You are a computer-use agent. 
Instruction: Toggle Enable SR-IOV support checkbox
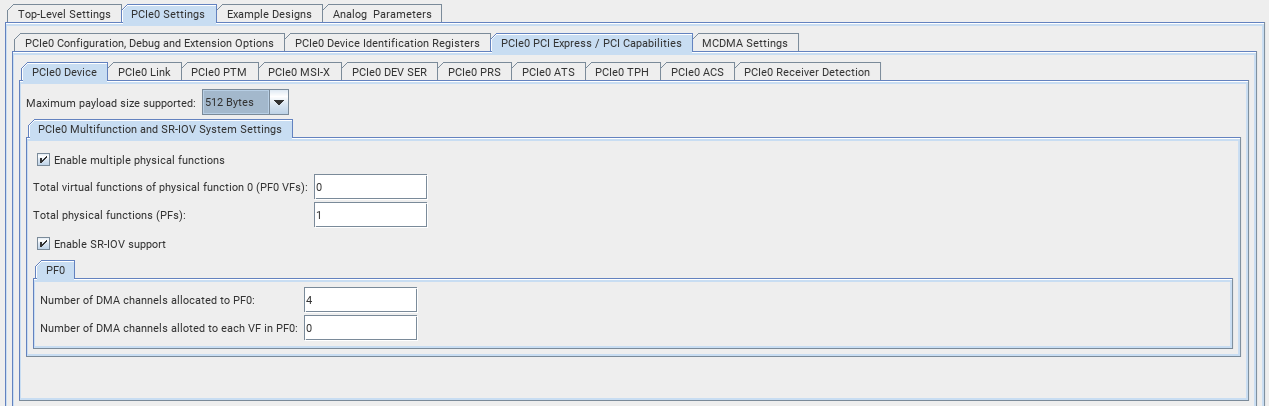point(44,244)
